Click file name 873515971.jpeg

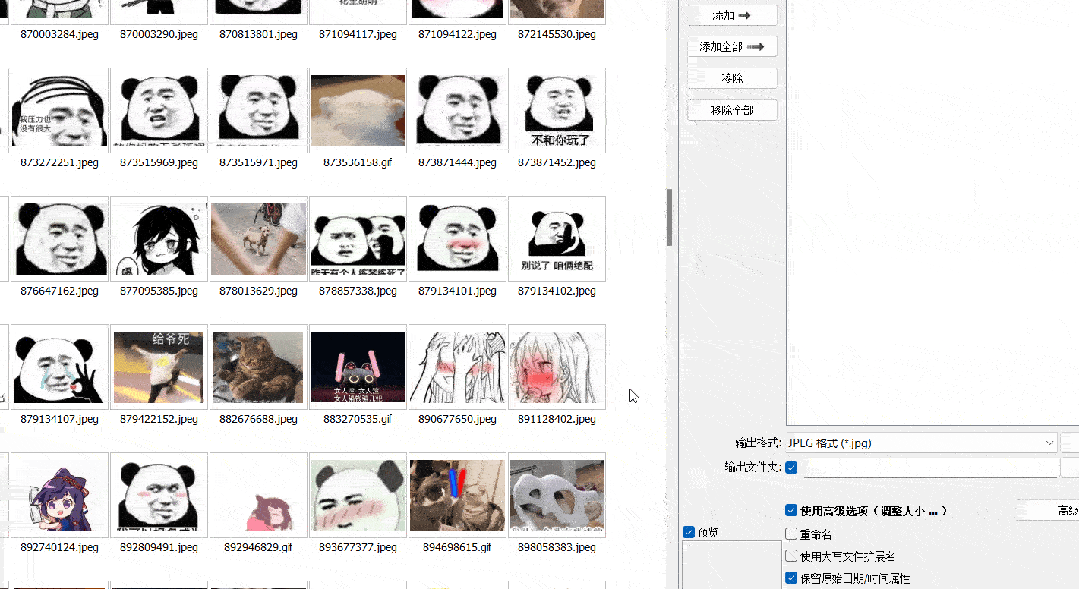pyautogui.click(x=258, y=162)
